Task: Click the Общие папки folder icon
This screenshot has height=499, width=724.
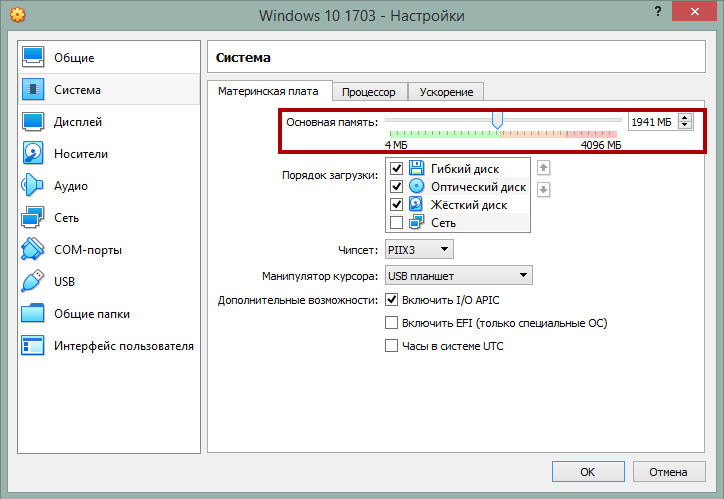Action: 33,313
